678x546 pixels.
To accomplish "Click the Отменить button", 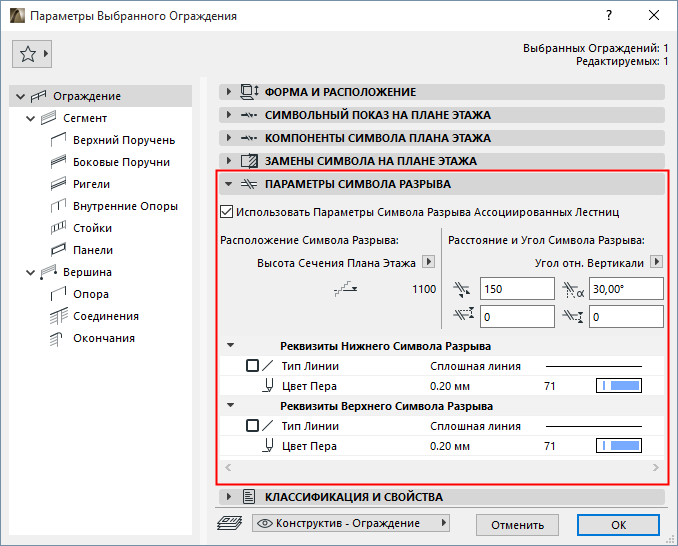I will point(517,525).
